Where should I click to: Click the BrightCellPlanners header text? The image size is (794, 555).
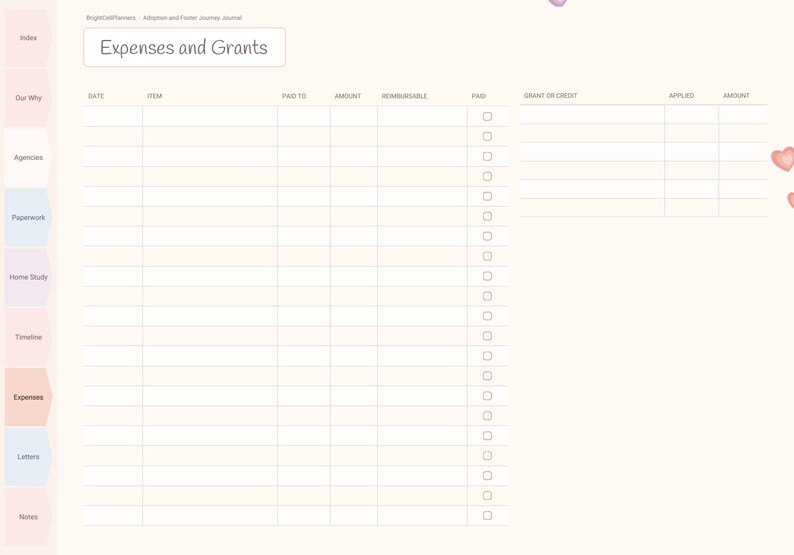111,18
